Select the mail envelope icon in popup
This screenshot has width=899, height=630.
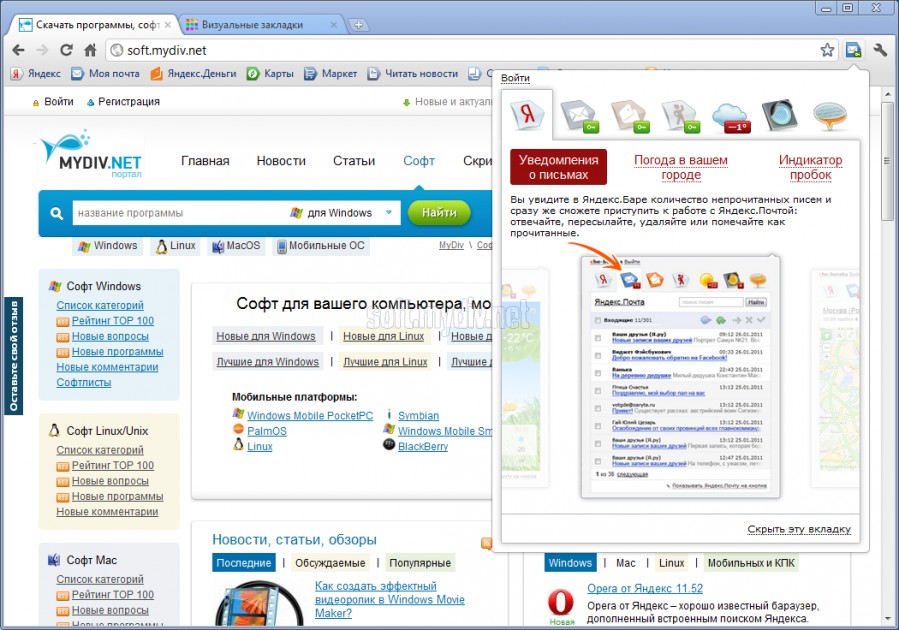pos(579,115)
